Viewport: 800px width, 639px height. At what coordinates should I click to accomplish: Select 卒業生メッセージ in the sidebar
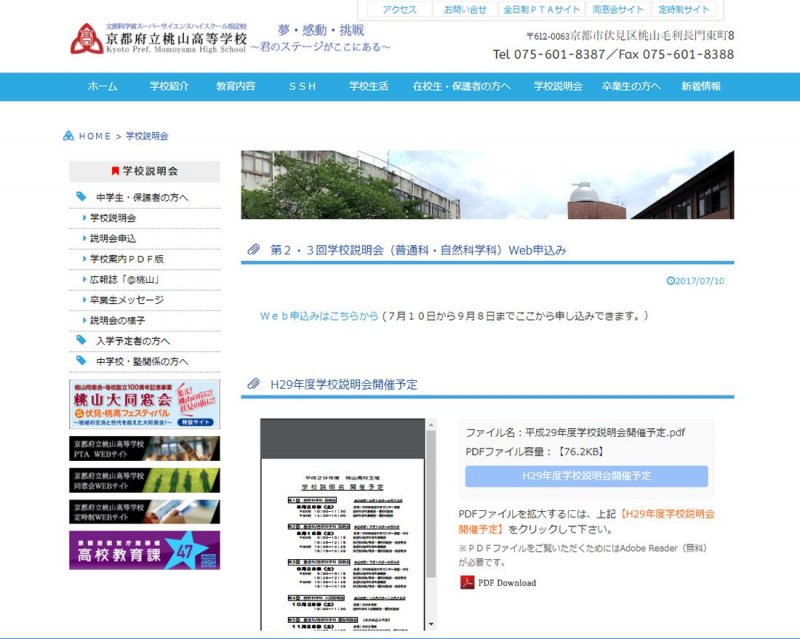tap(126, 300)
